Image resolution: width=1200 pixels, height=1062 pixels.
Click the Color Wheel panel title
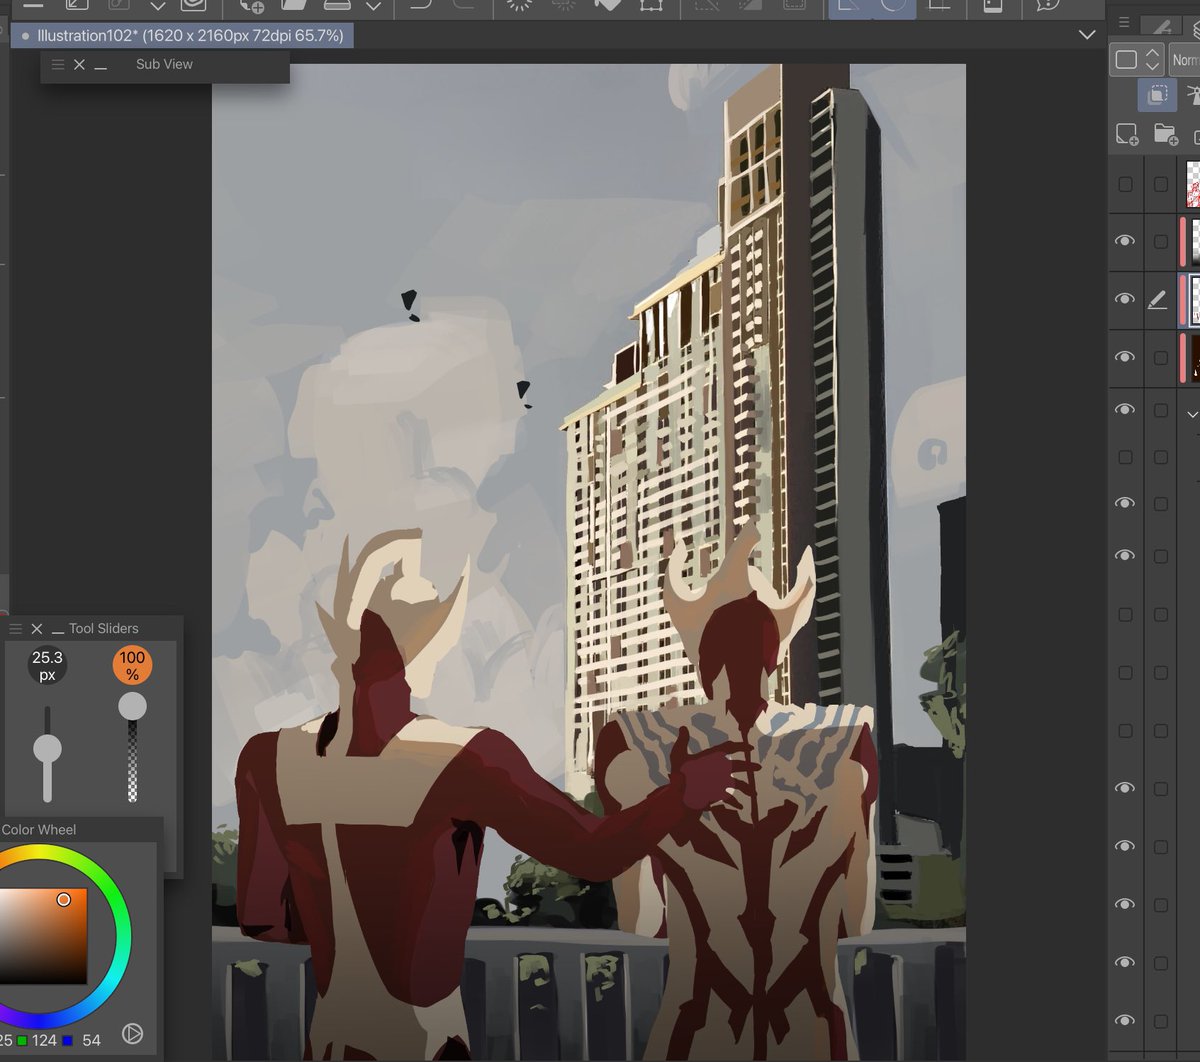(x=39, y=830)
